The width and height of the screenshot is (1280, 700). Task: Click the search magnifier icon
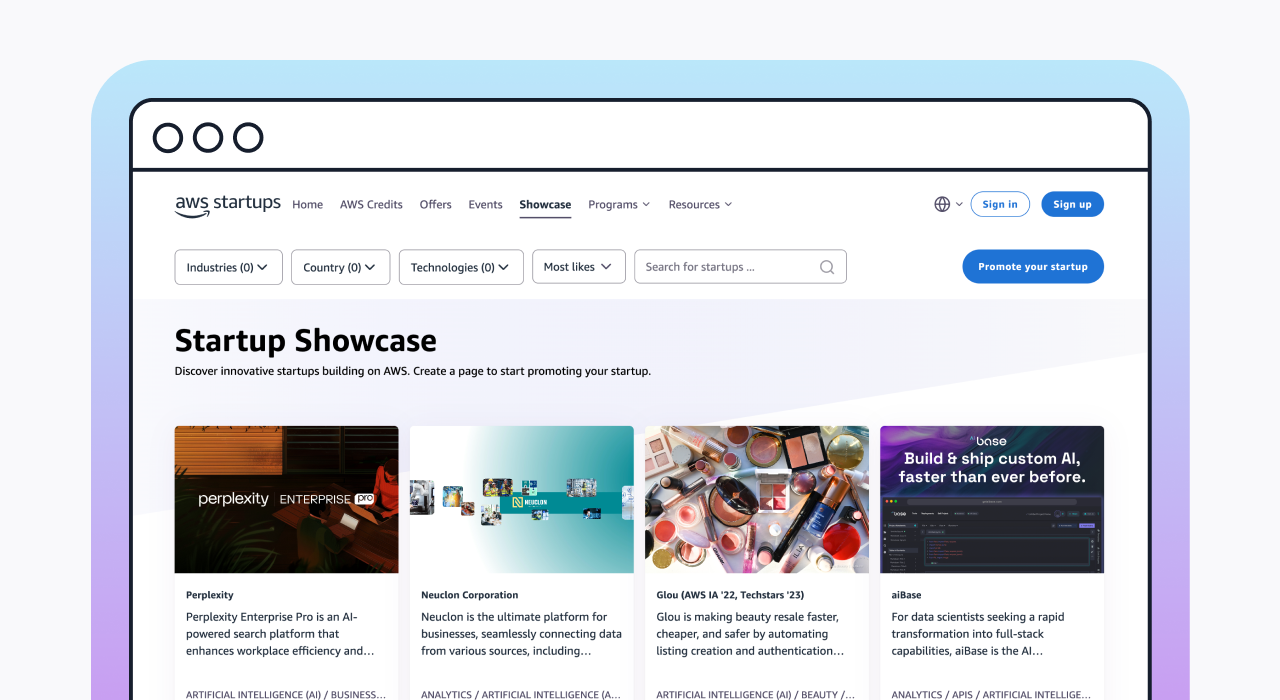(x=826, y=266)
